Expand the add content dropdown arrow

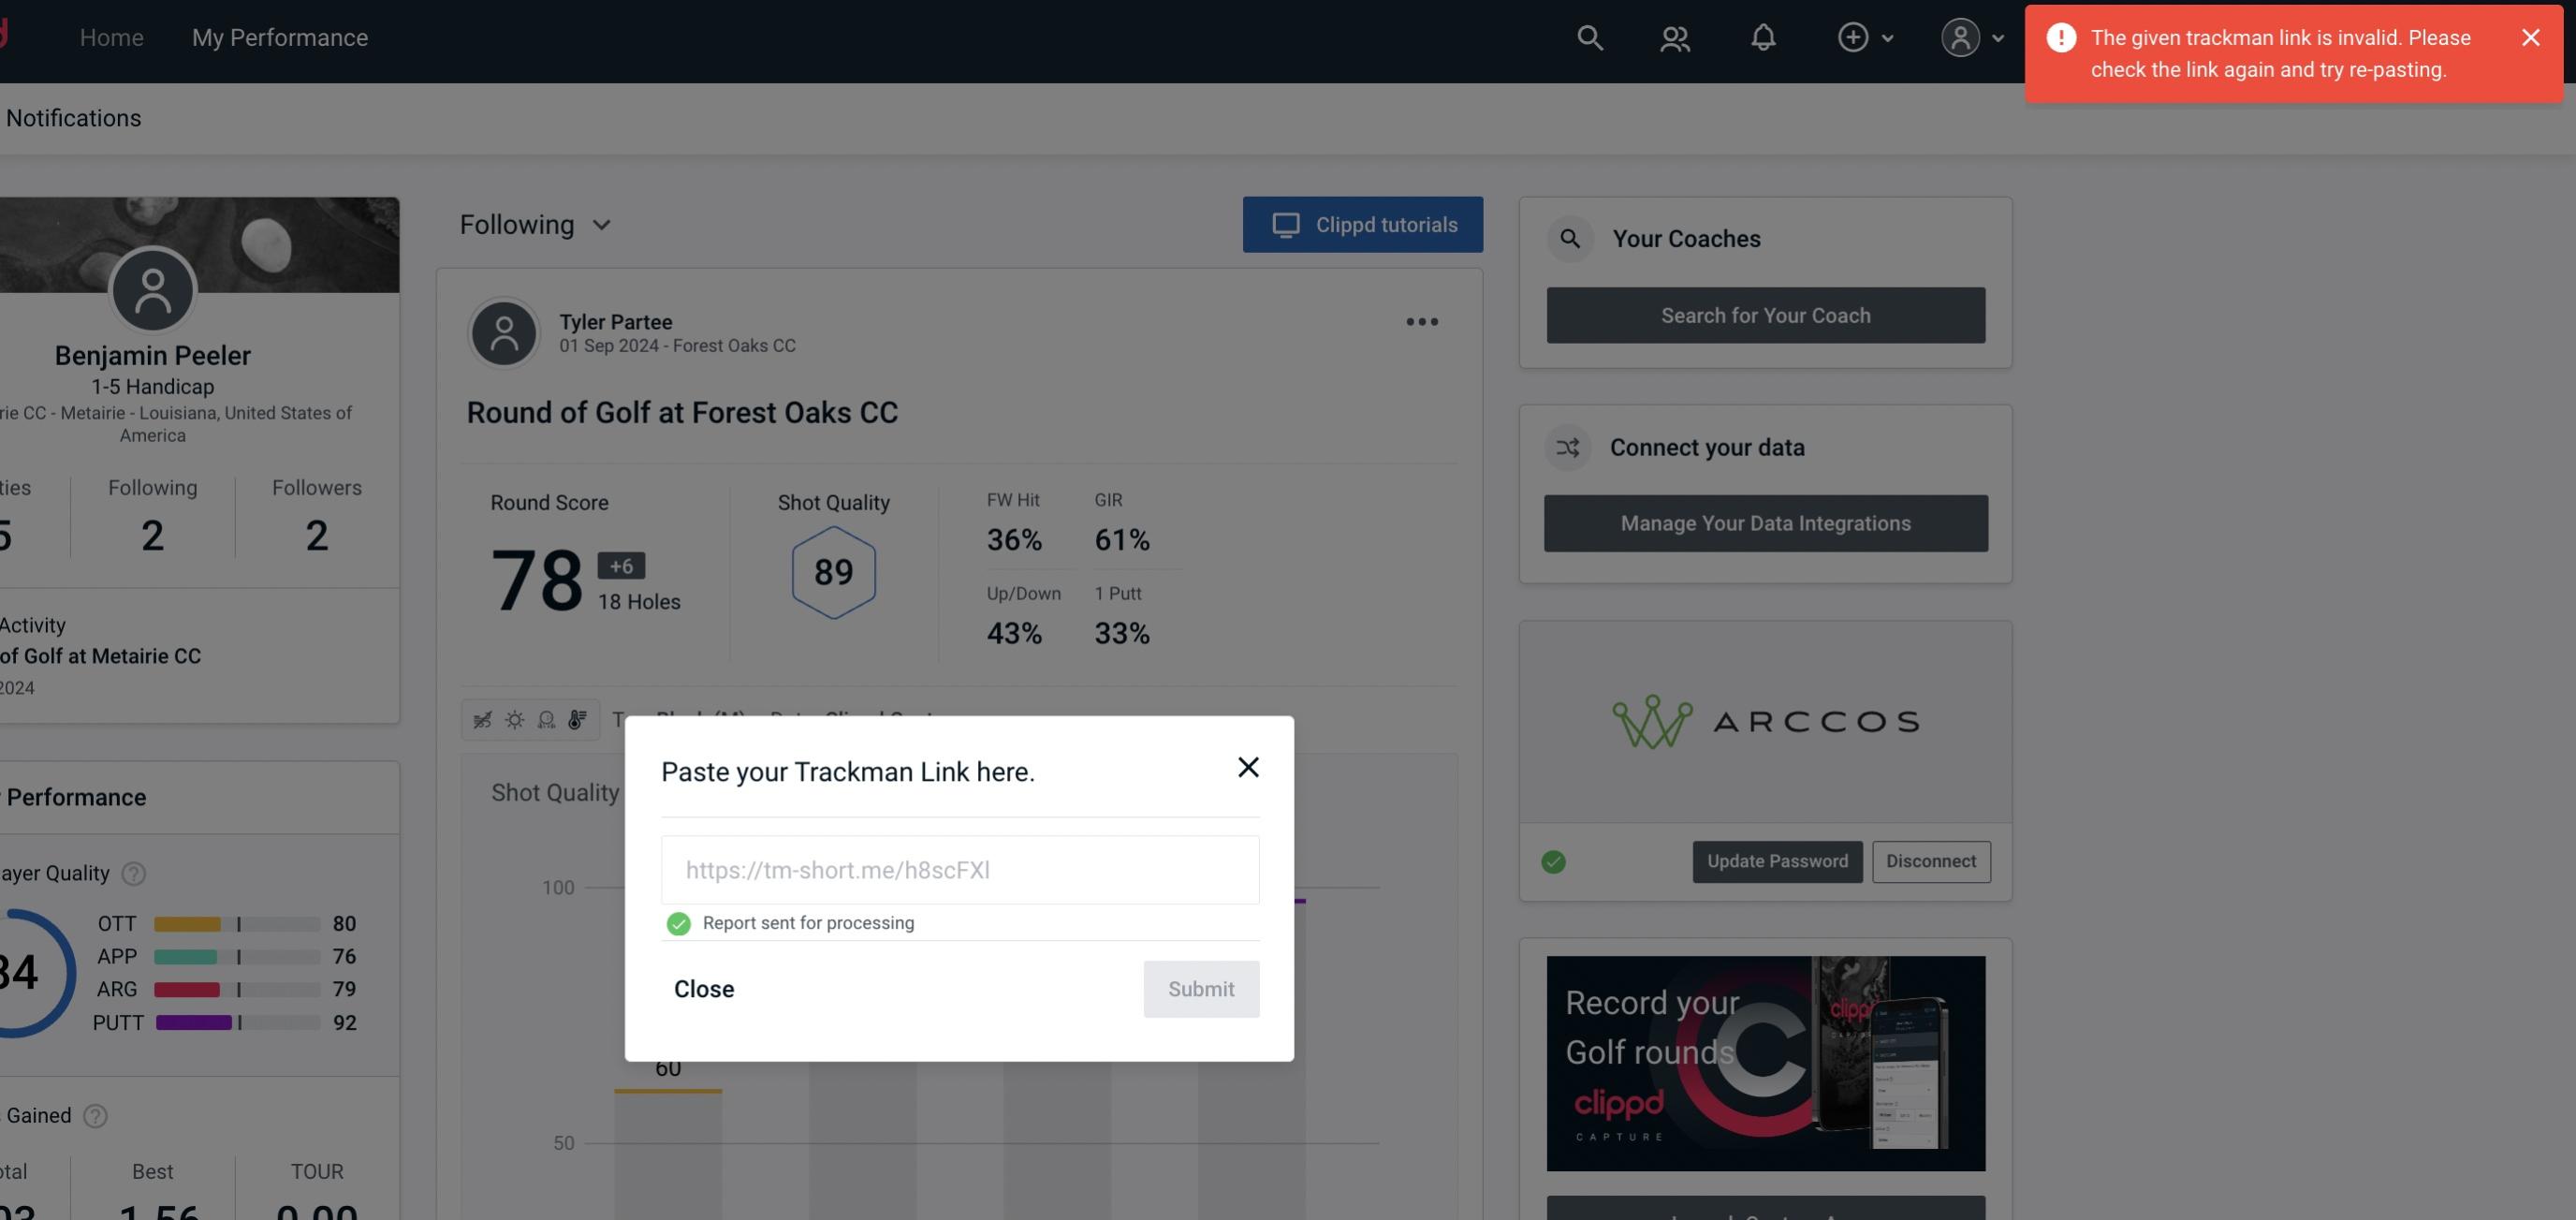click(x=1886, y=37)
